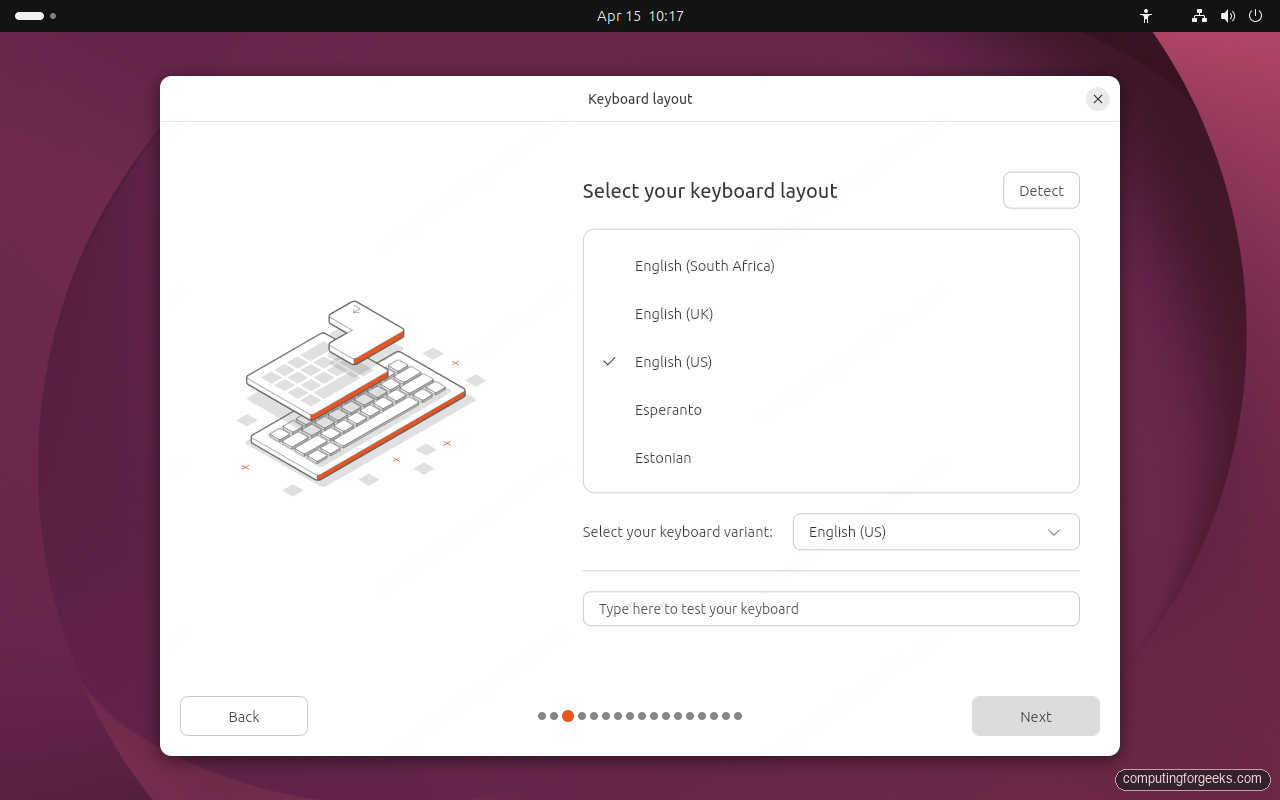The width and height of the screenshot is (1280, 800).
Task: Click the Keyboard layout title bar
Action: (640, 98)
